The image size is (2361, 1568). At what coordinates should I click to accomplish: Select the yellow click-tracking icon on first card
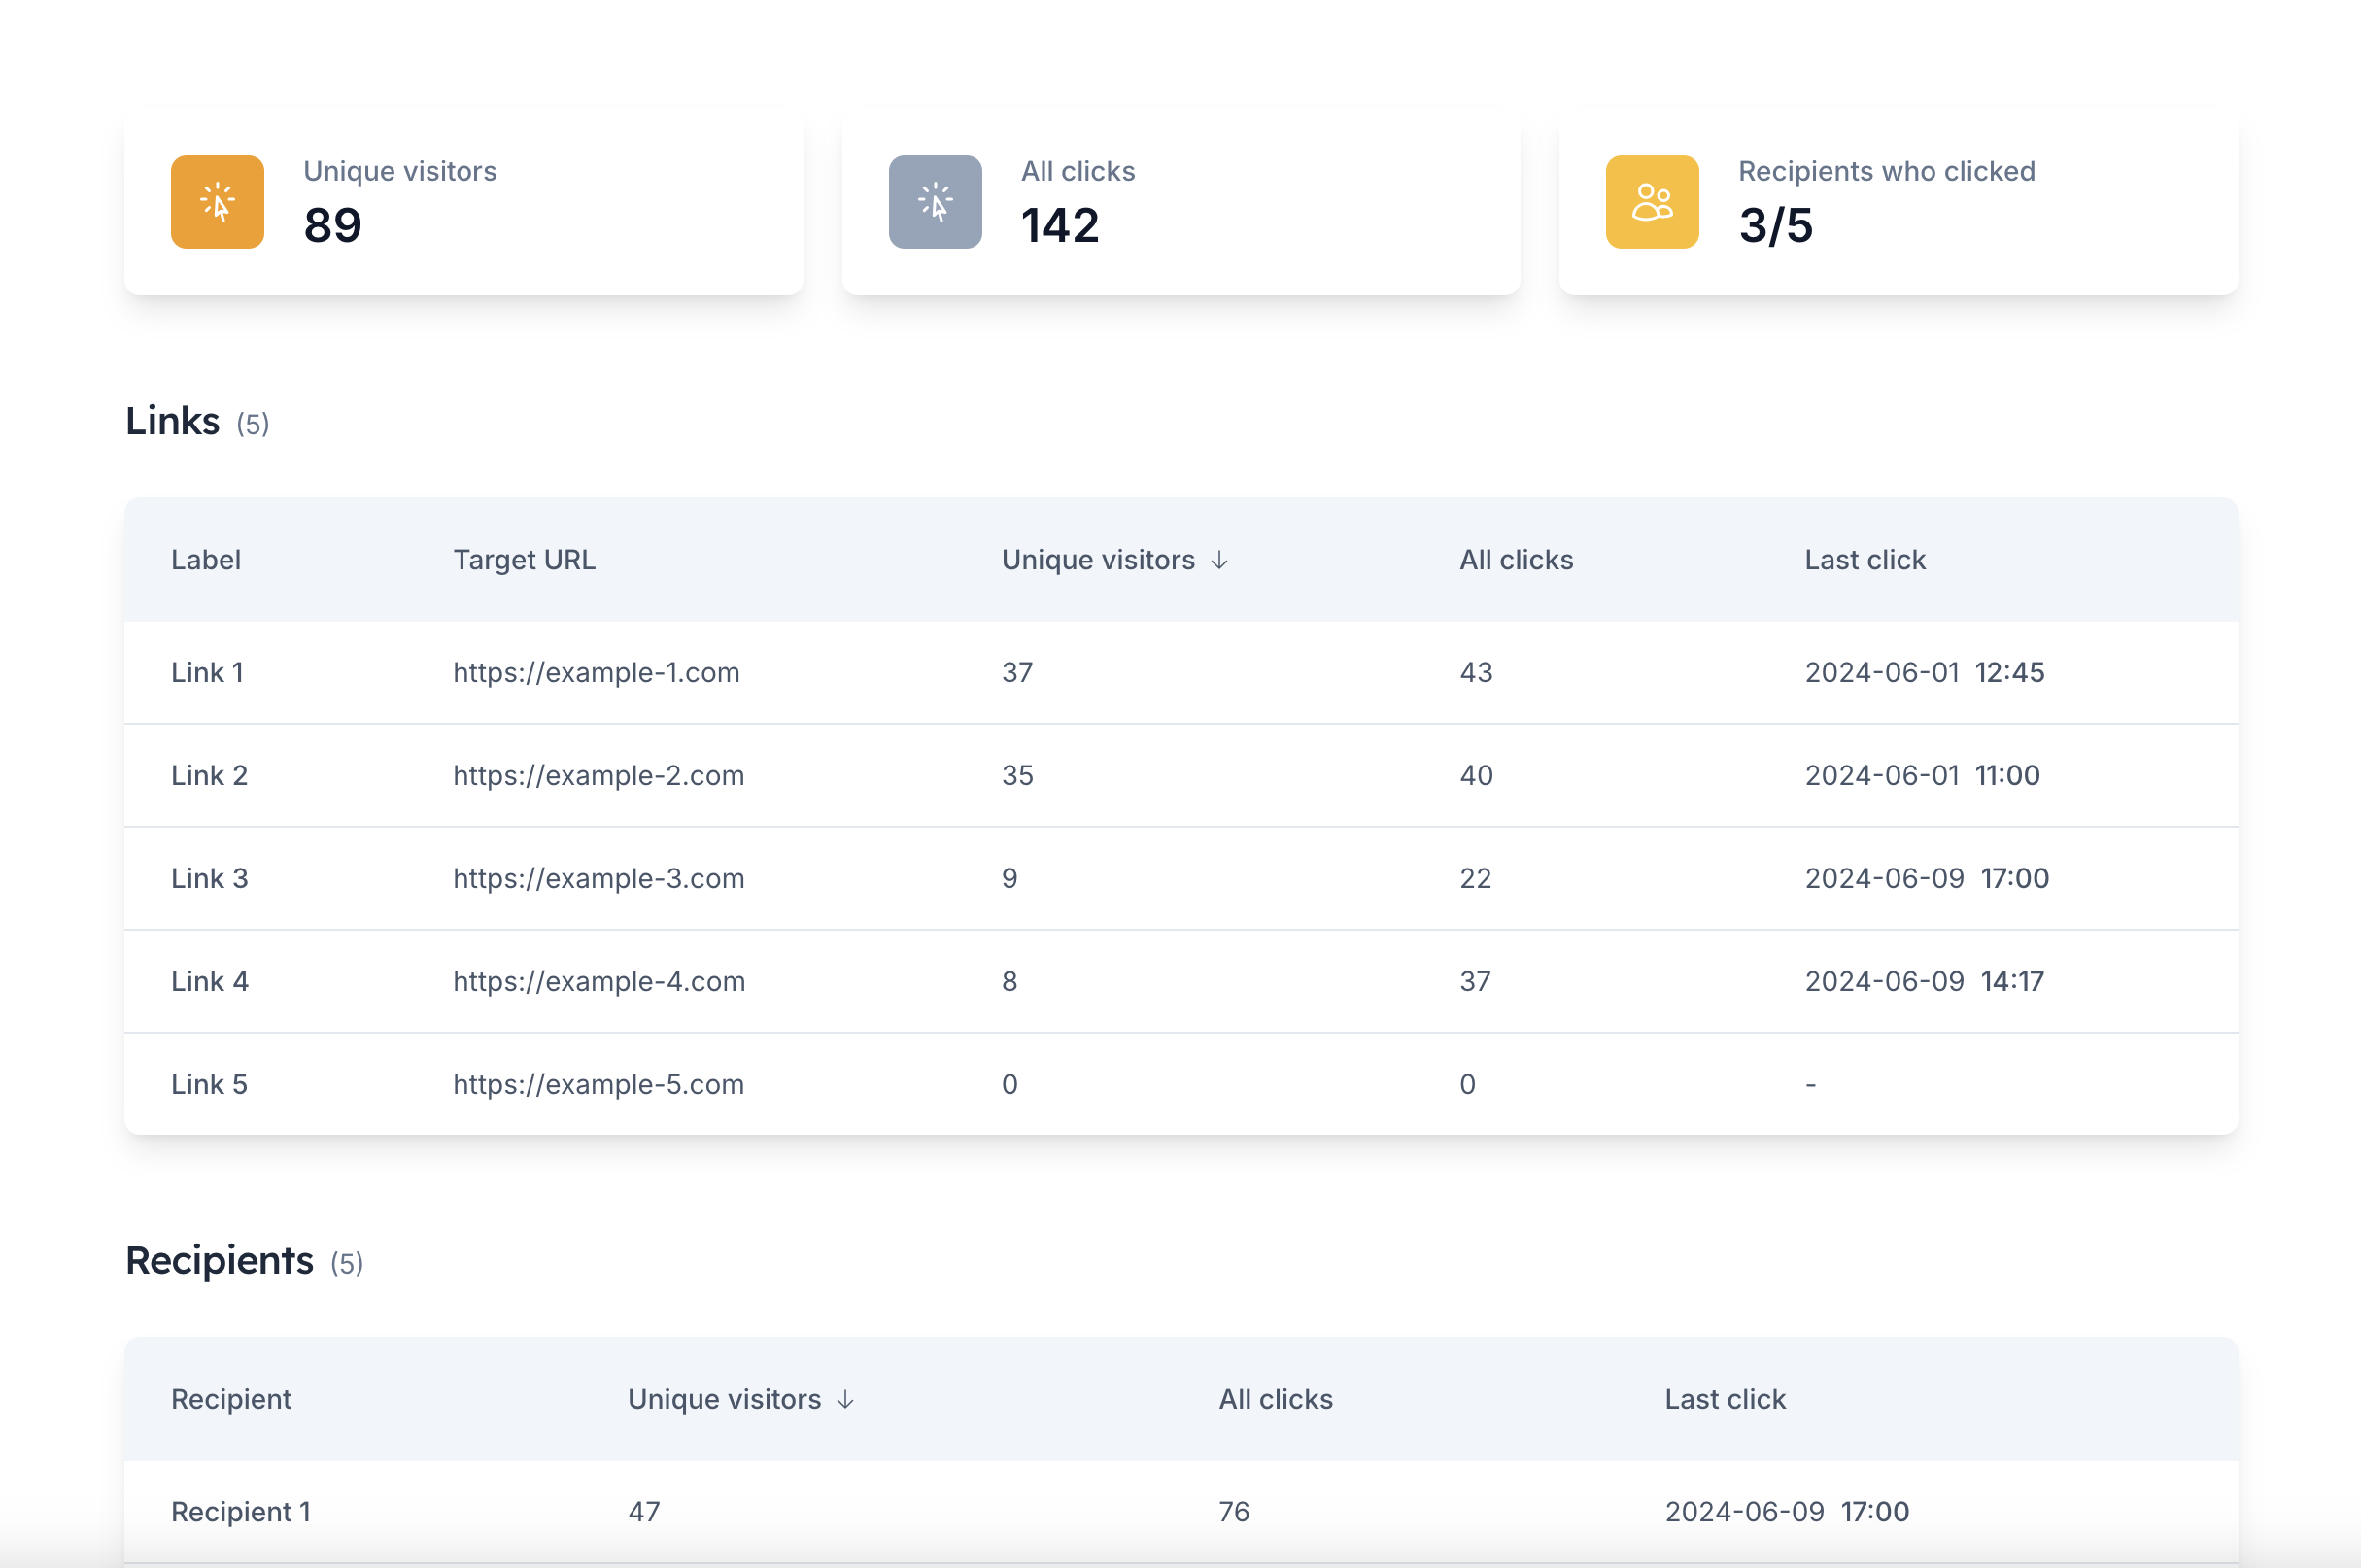pos(217,202)
